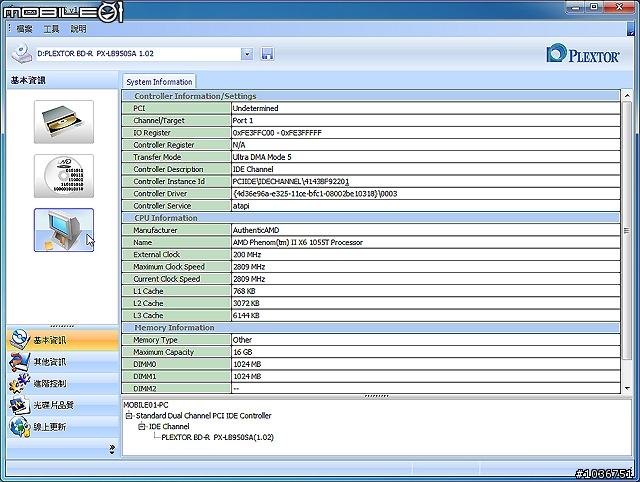Collapse the Standard Dual Channel PCI IDE Controller node
The image size is (640, 482).
tap(129, 416)
